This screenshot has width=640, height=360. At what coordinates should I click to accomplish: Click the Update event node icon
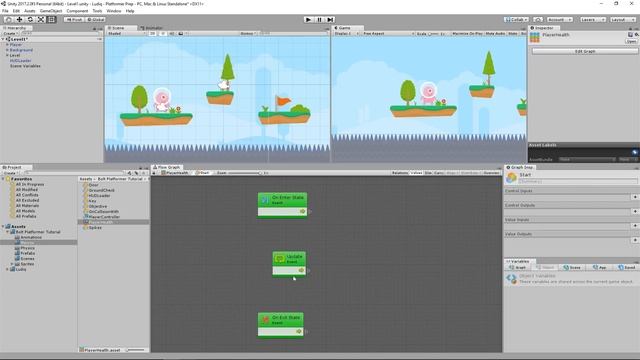coord(280,259)
